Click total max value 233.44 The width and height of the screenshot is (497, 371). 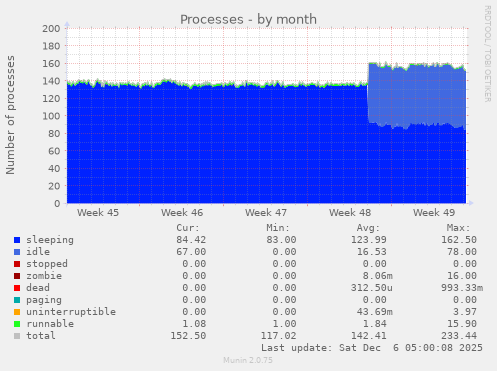click(459, 336)
